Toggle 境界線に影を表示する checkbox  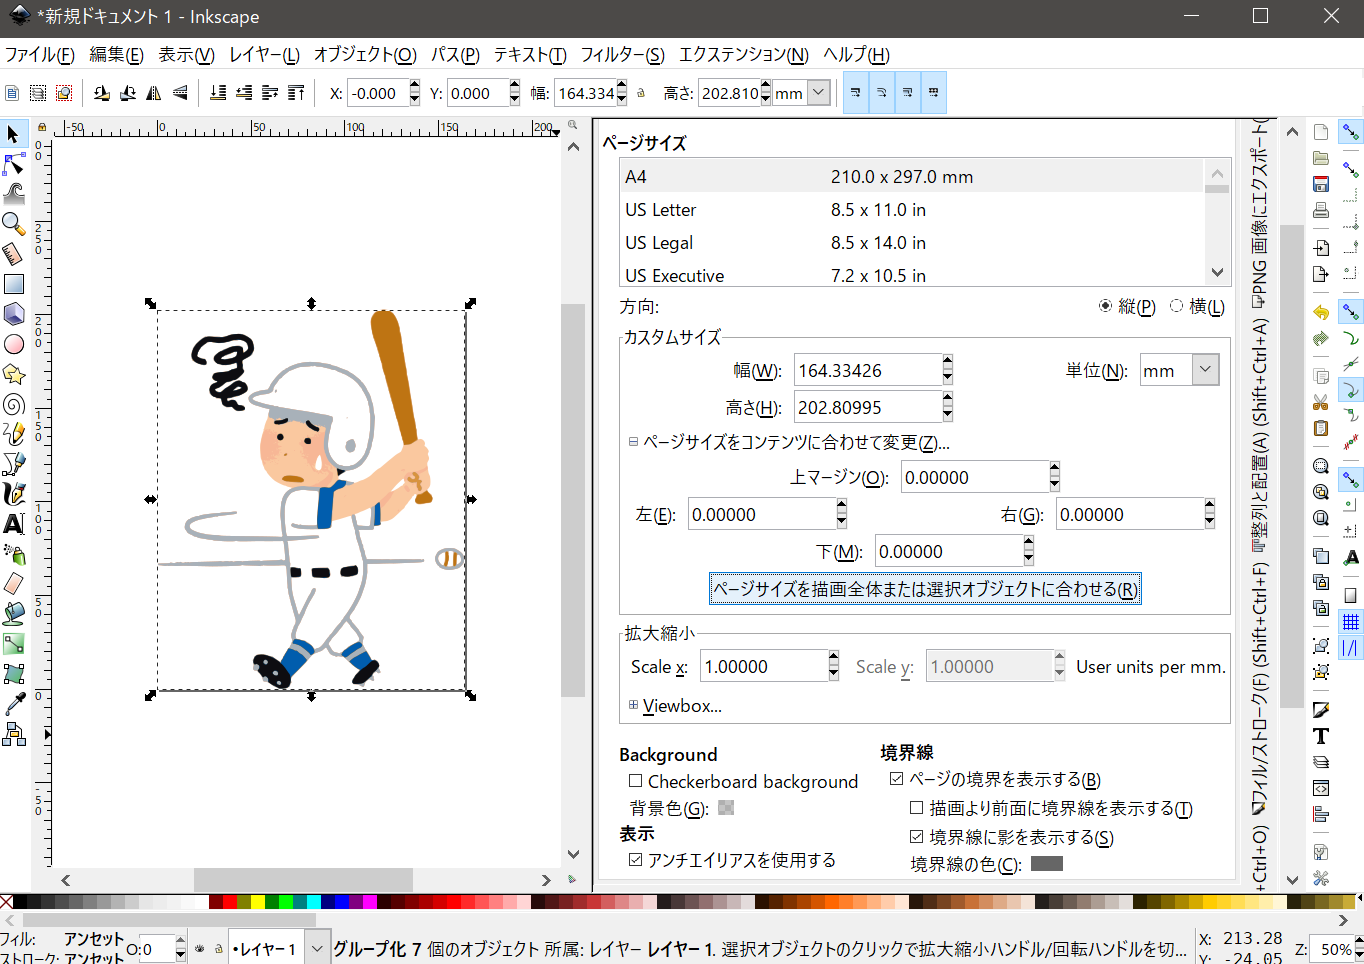click(916, 837)
